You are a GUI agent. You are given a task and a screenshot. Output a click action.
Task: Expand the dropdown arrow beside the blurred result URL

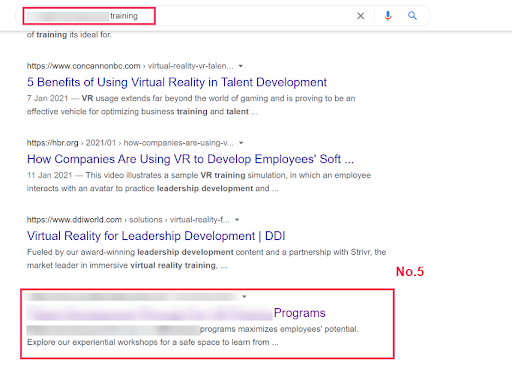click(244, 297)
